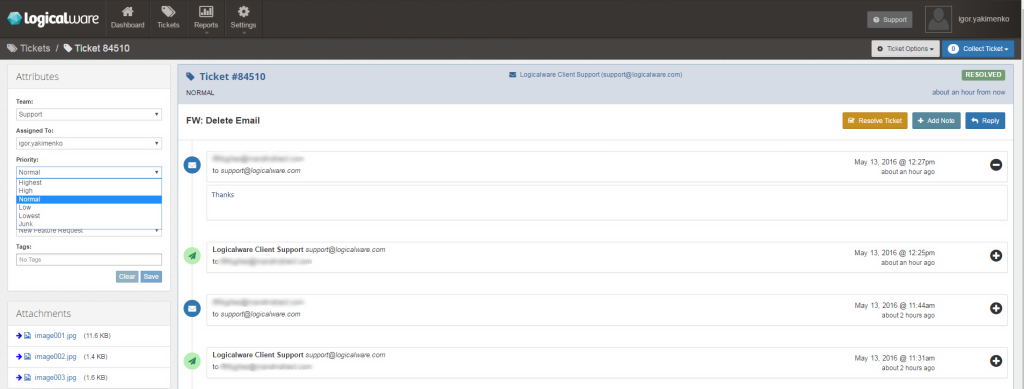Click envelope icon of 11:44am message

(192, 308)
